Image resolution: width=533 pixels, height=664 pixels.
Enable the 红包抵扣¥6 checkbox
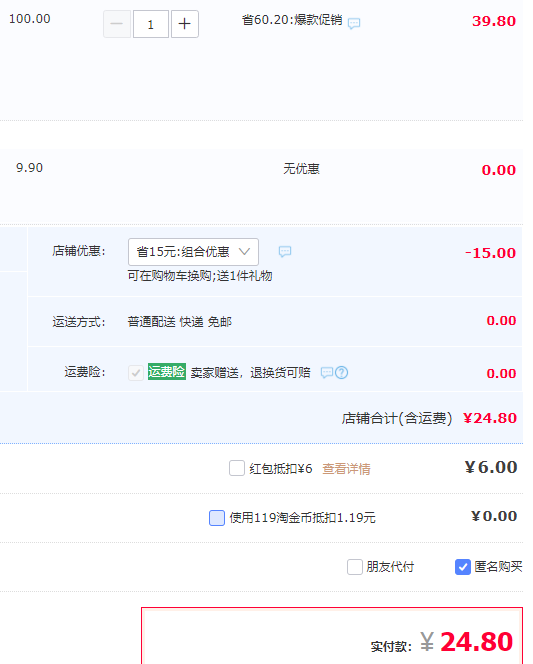(x=237, y=468)
